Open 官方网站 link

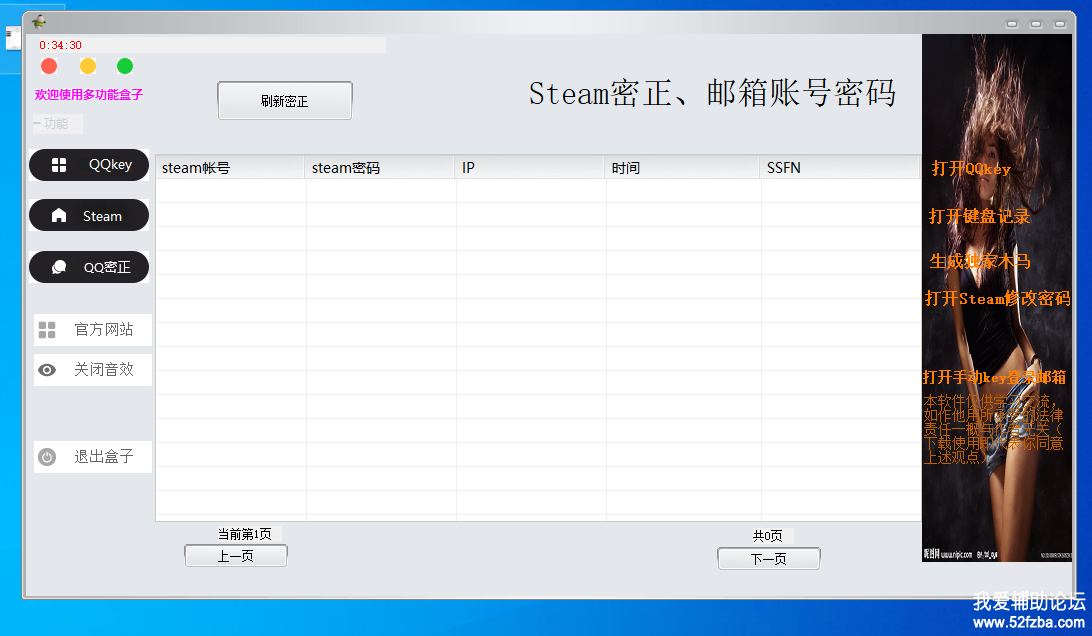pos(93,329)
